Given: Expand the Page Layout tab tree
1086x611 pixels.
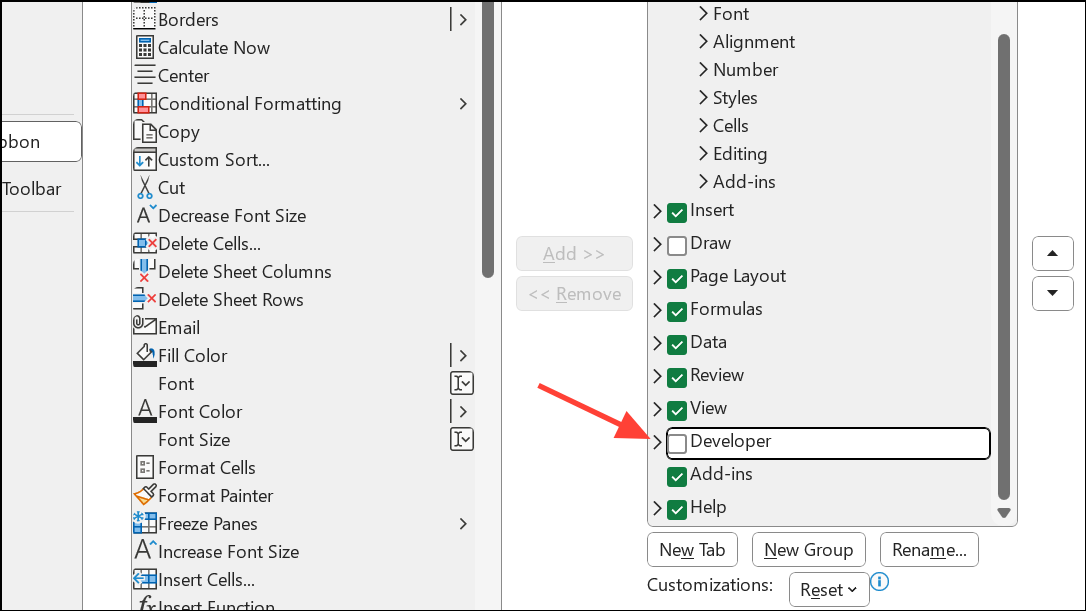Looking at the screenshot, I should click(x=657, y=277).
